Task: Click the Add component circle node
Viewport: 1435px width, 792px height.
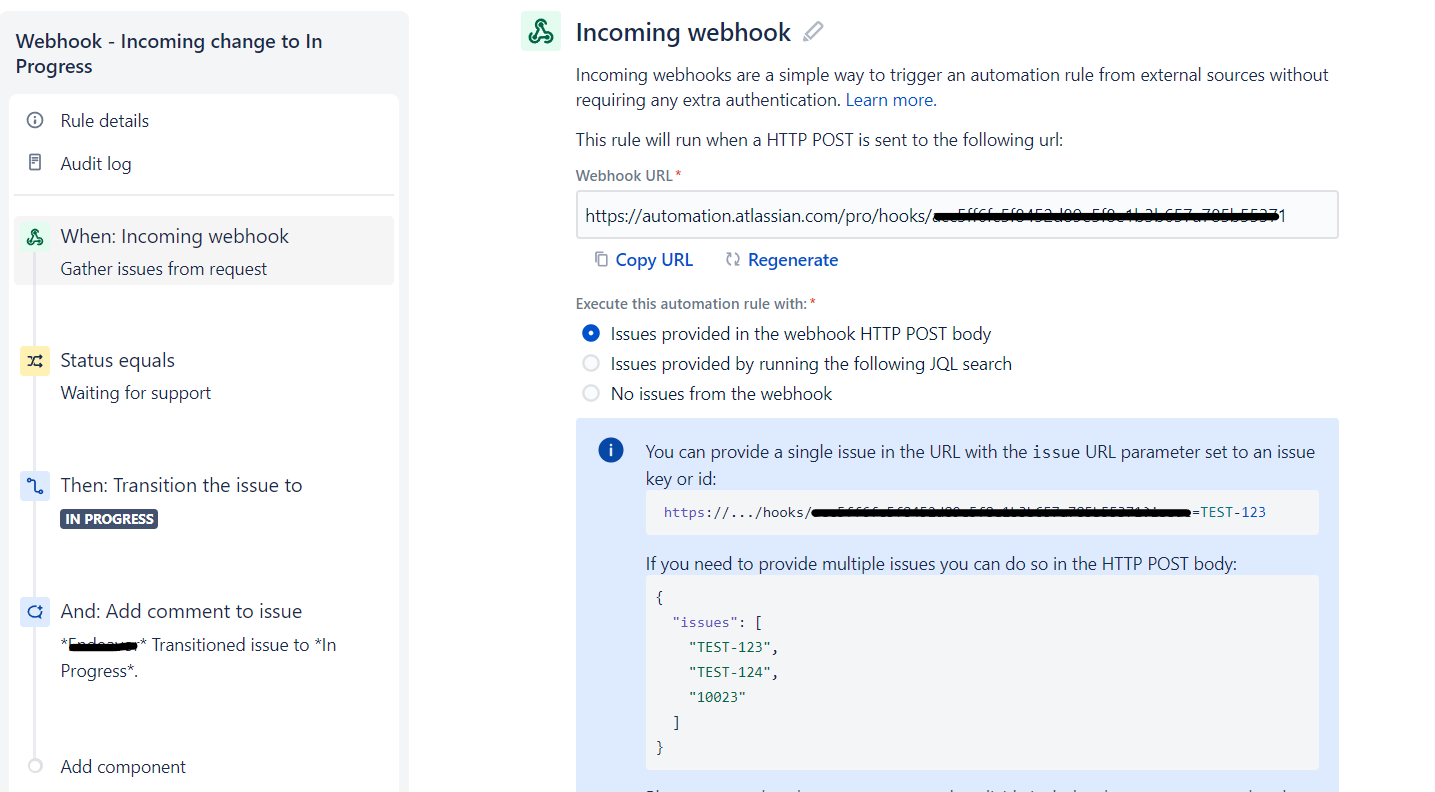Action: coord(36,766)
